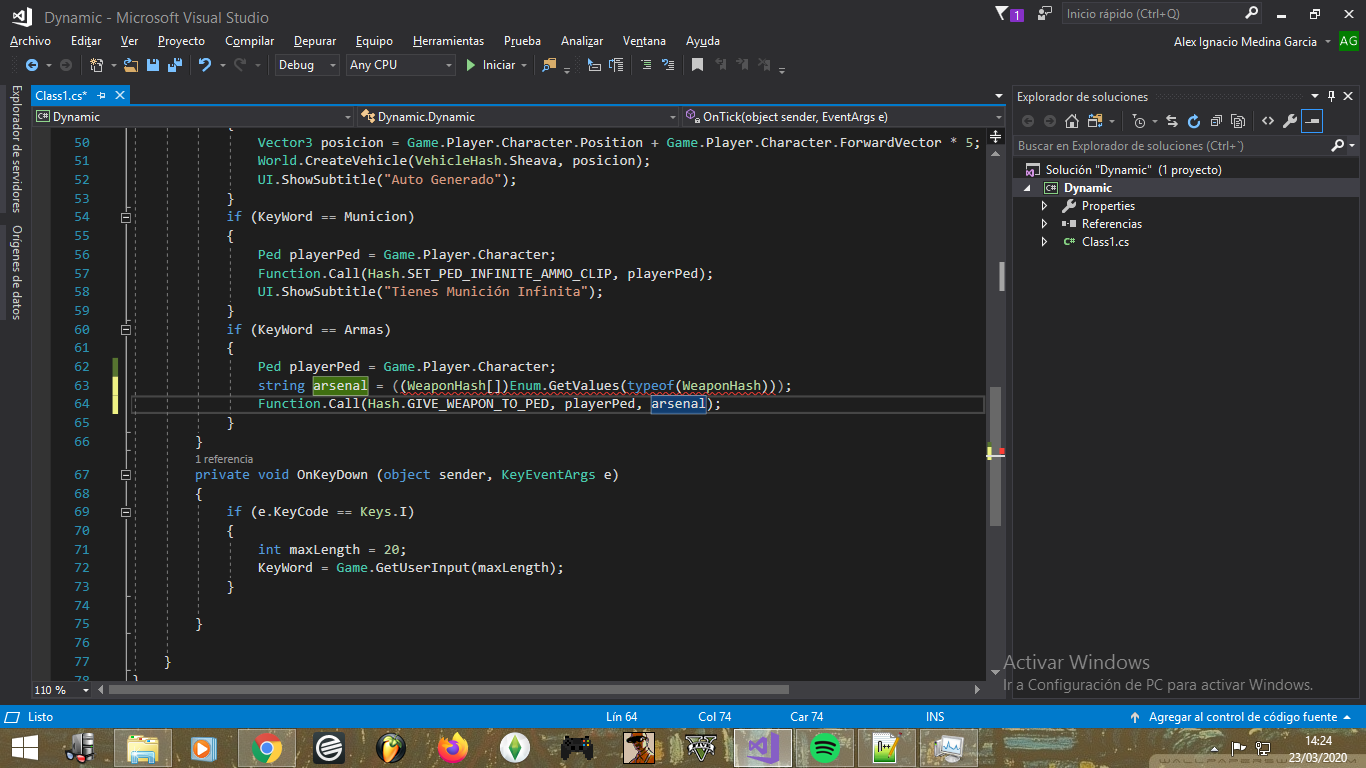
Task: Select the Solución "Dynamic" node
Action: click(x=1133, y=170)
